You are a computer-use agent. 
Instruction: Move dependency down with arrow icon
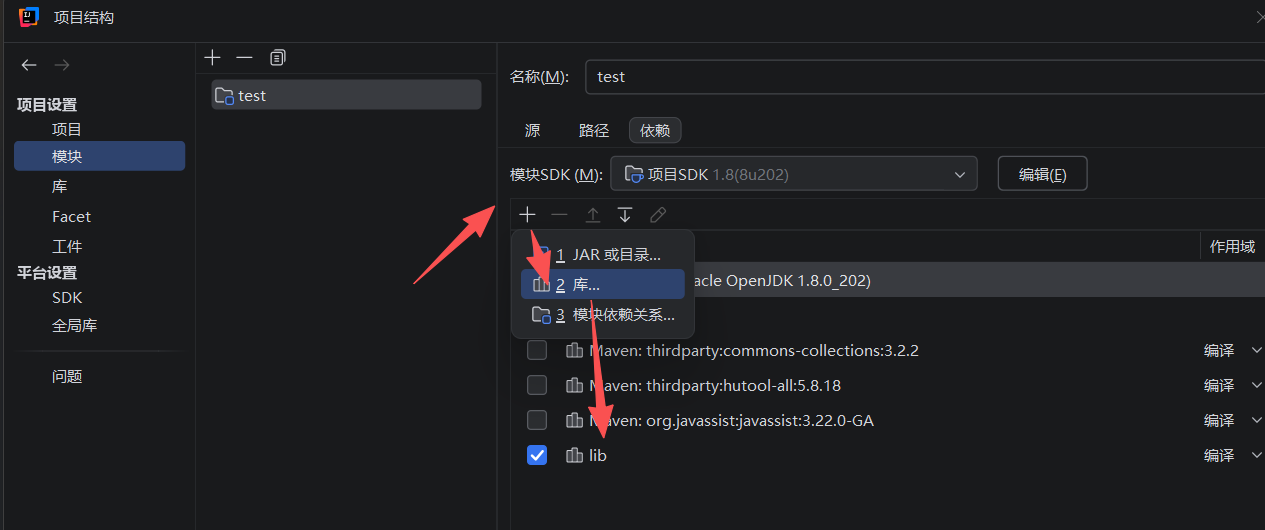[x=625, y=215]
